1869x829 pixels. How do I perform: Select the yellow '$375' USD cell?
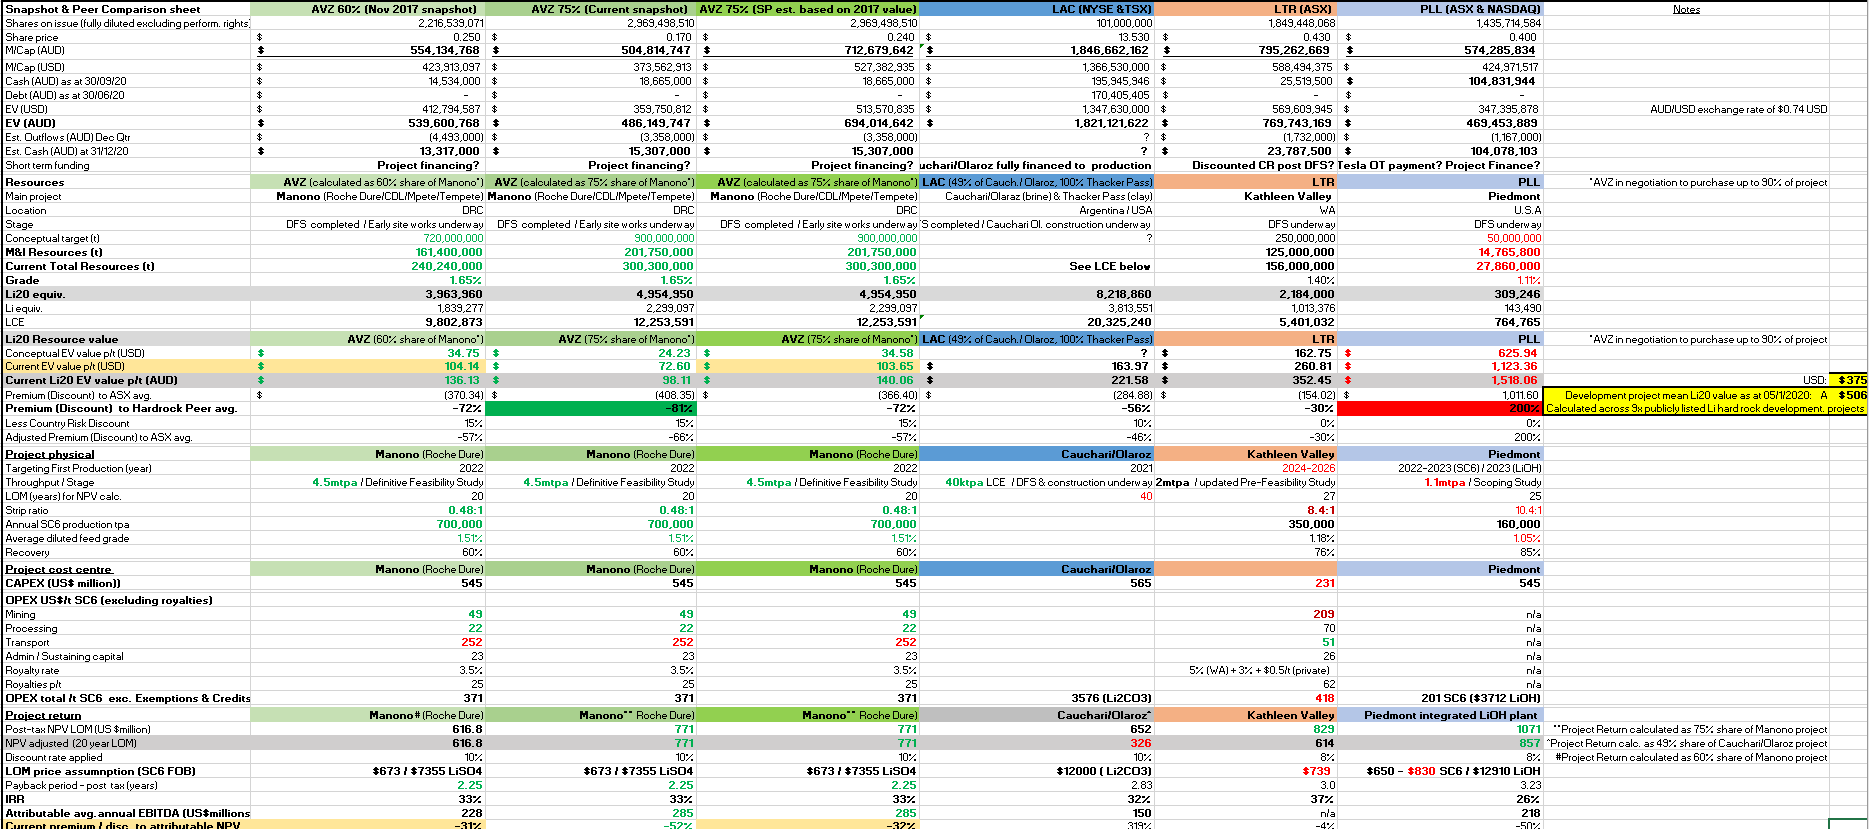1852,380
